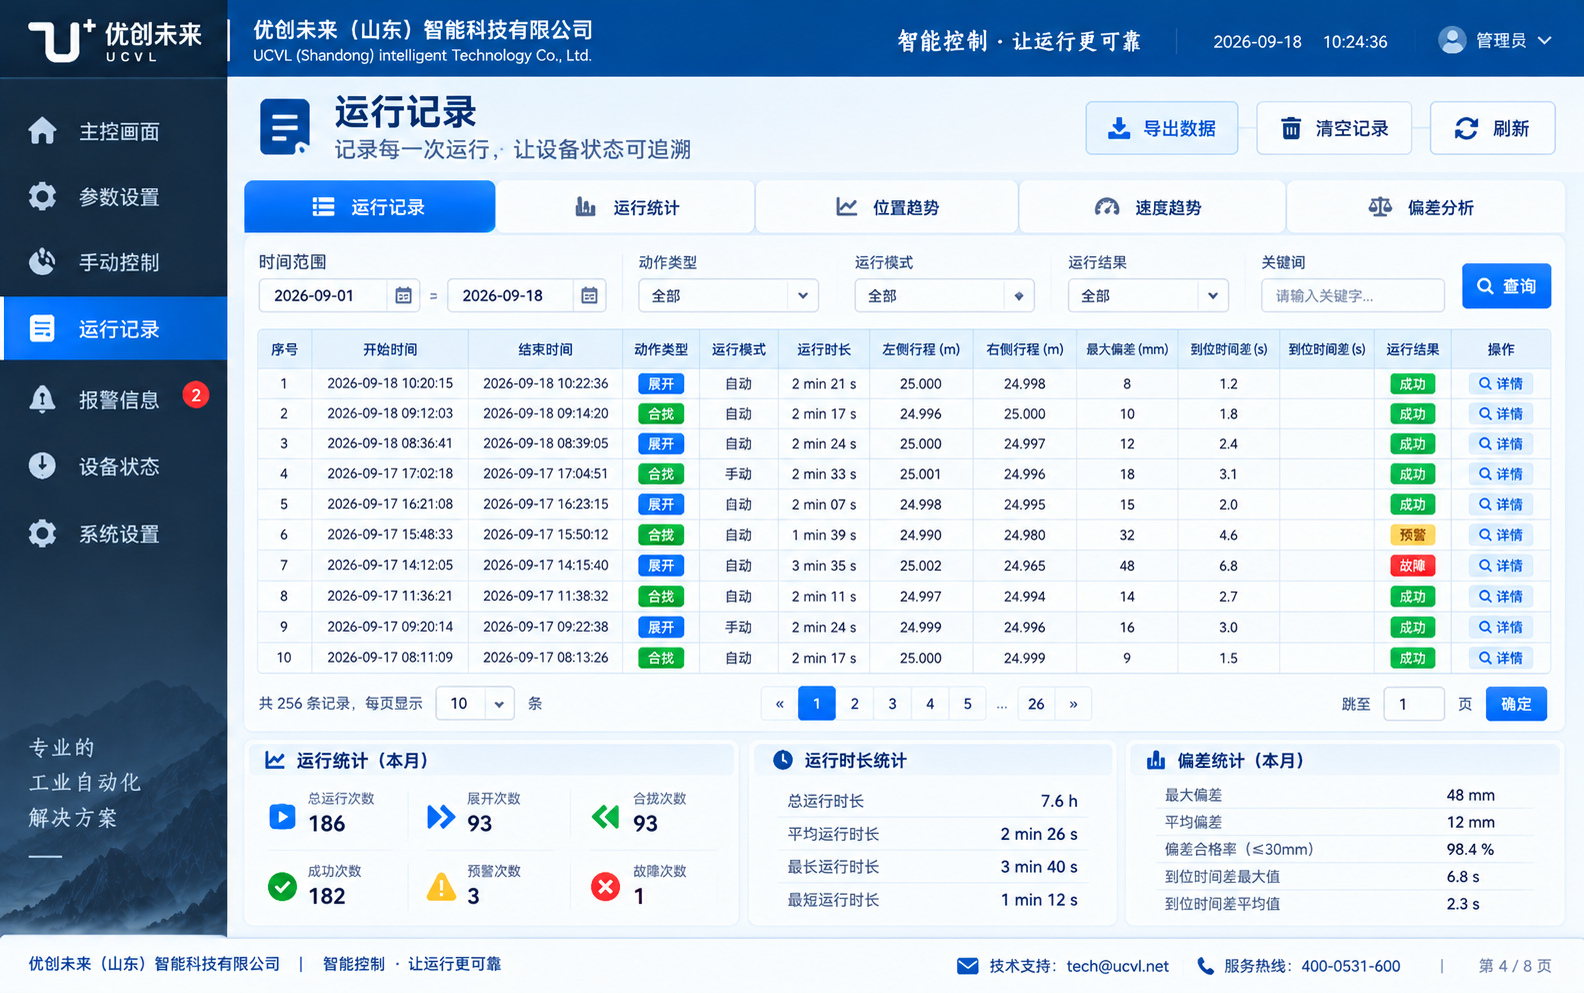Screen dimensions: 1584x993
Task: Click the yellow 预警 result tag
Action: pyautogui.click(x=1412, y=535)
